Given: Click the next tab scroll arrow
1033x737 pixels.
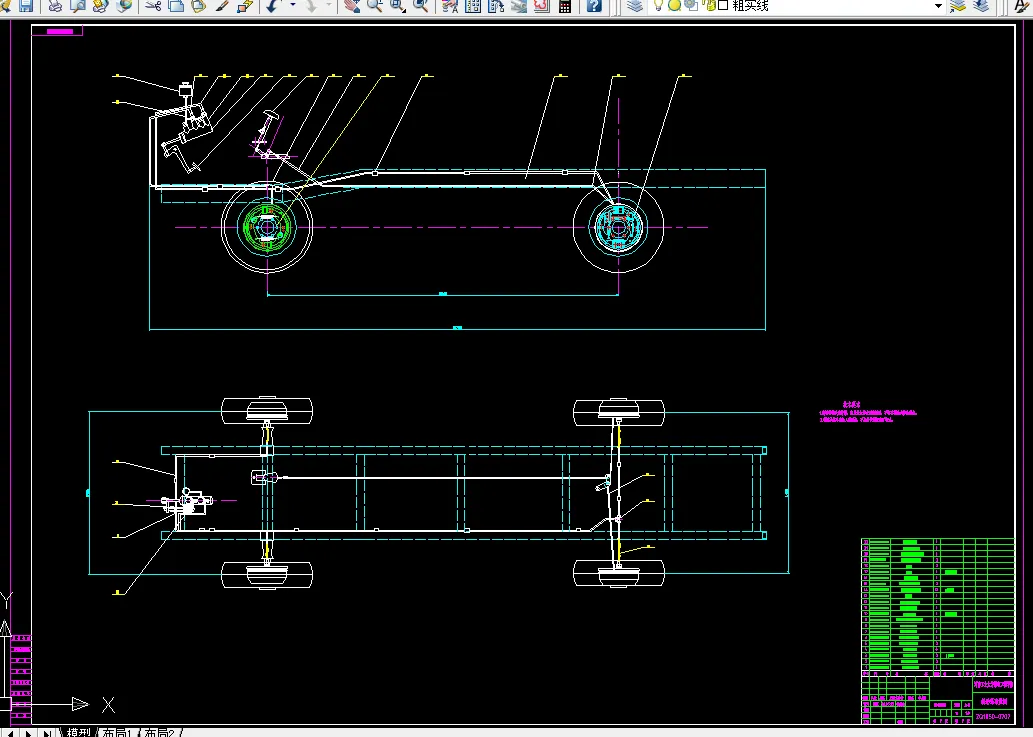Looking at the screenshot, I should pyautogui.click(x=28, y=733).
